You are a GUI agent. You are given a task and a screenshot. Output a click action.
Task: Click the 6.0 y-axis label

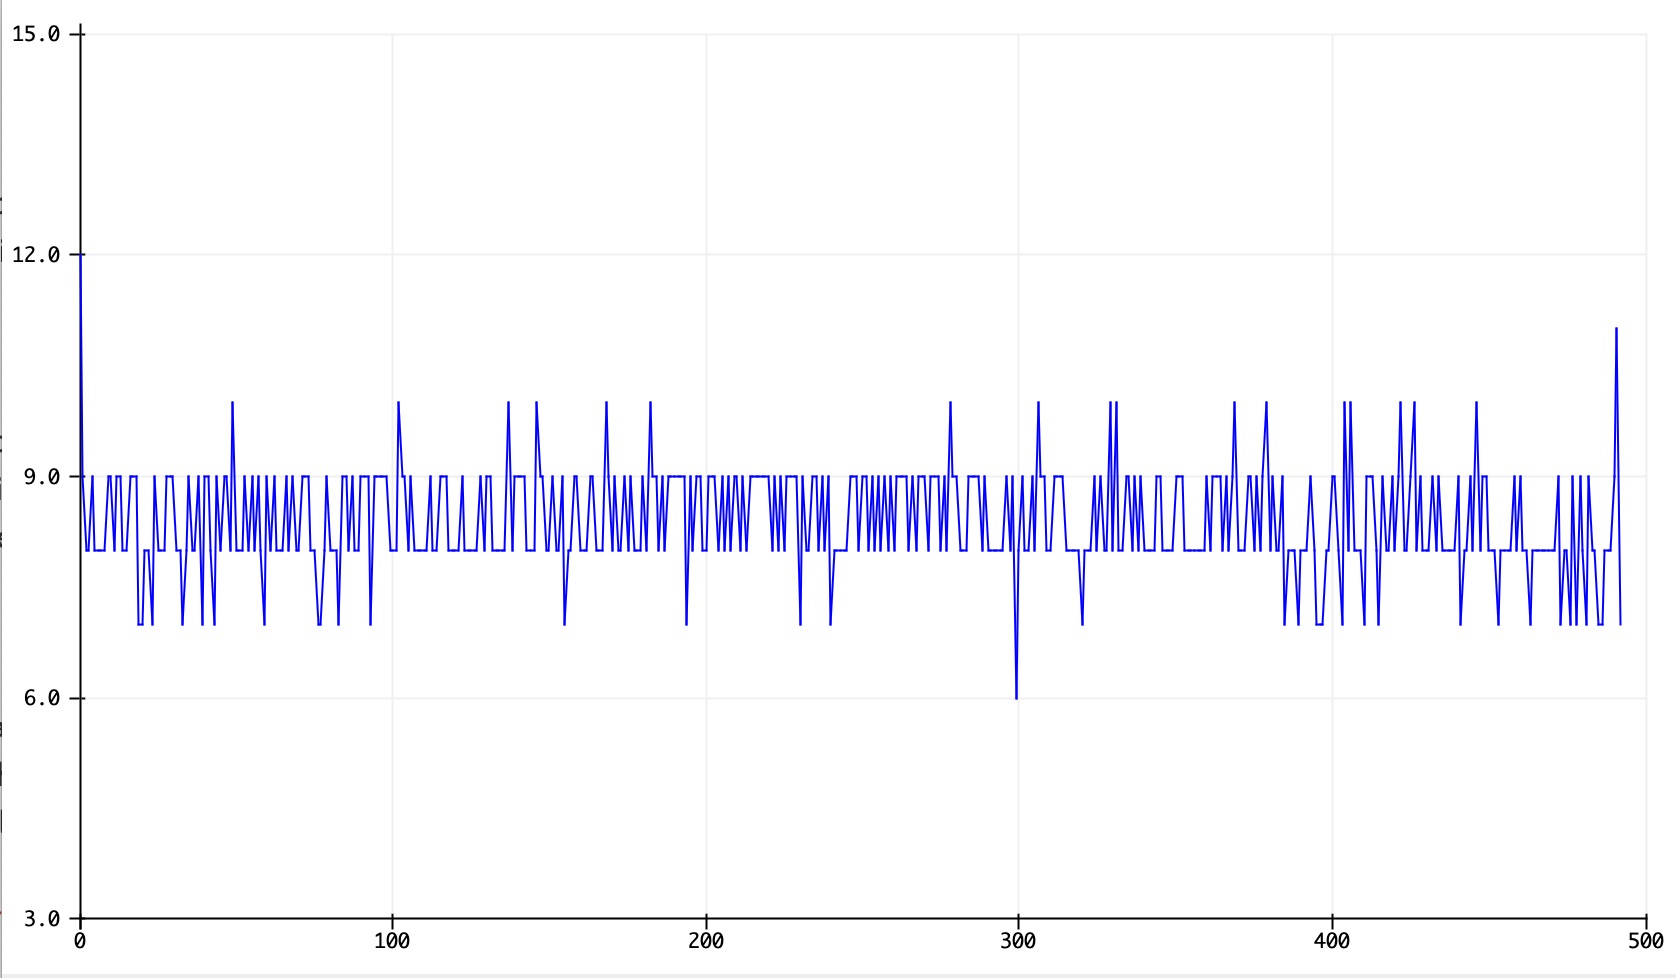(x=42, y=698)
